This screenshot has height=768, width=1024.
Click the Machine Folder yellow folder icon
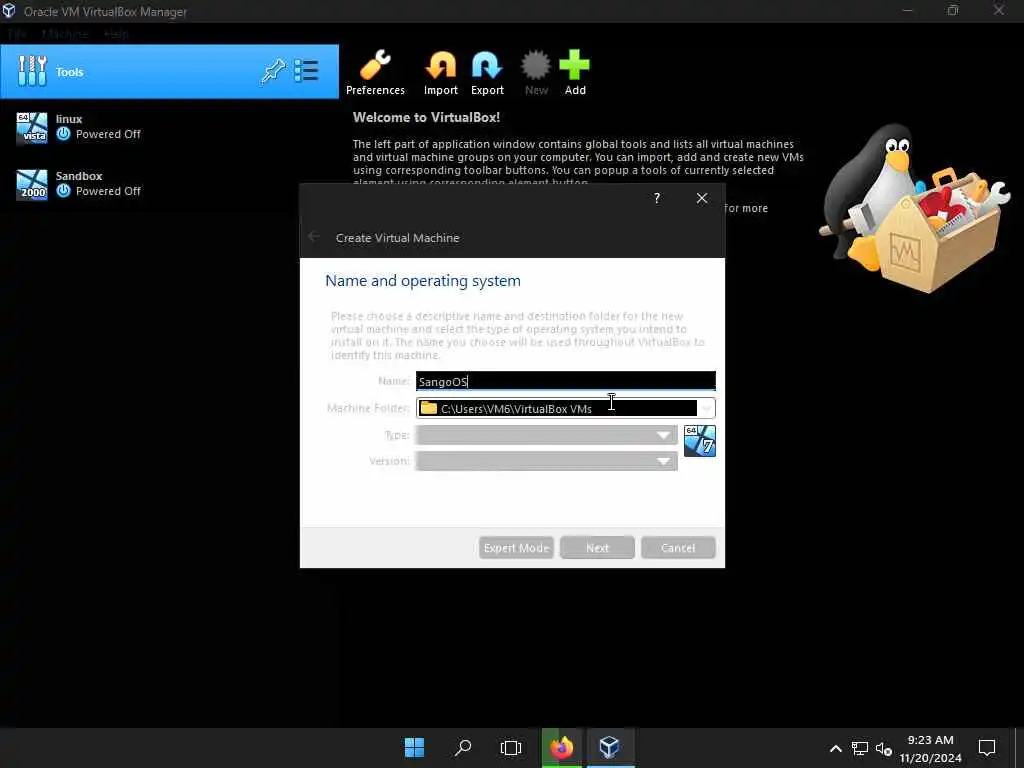(428, 408)
